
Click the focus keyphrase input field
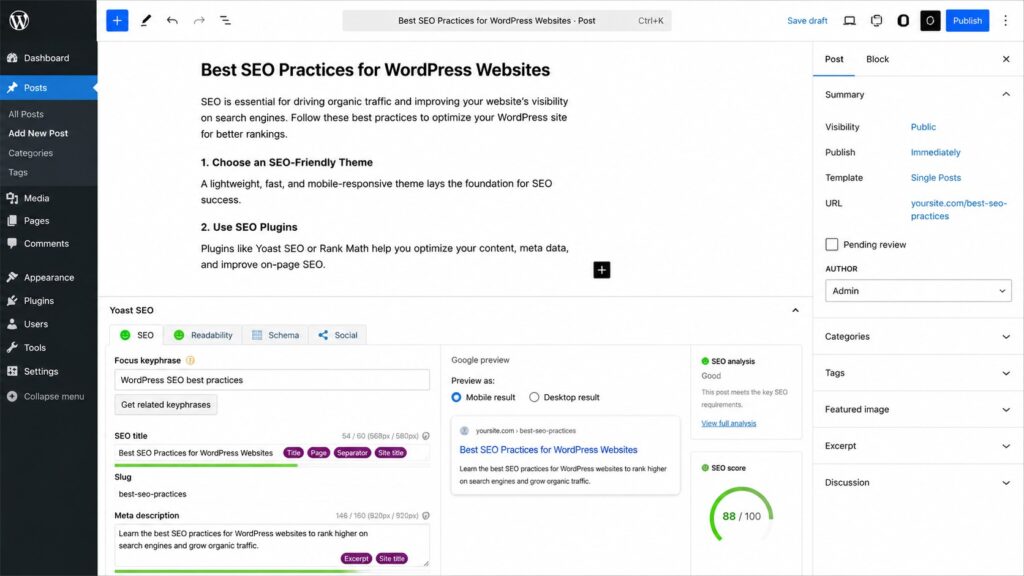coord(272,379)
